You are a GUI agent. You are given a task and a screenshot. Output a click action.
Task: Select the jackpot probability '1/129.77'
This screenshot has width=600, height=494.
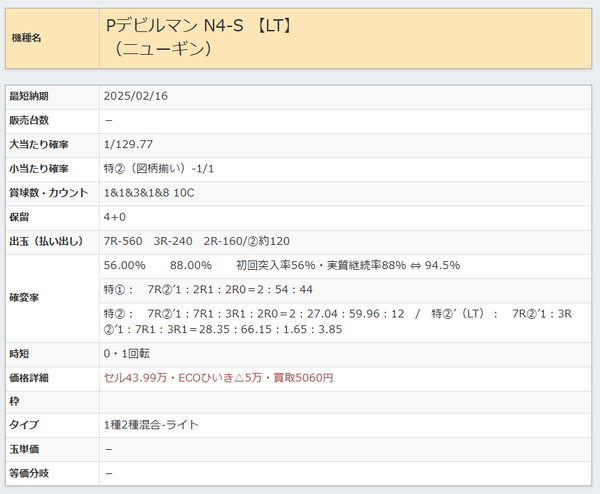(128, 144)
